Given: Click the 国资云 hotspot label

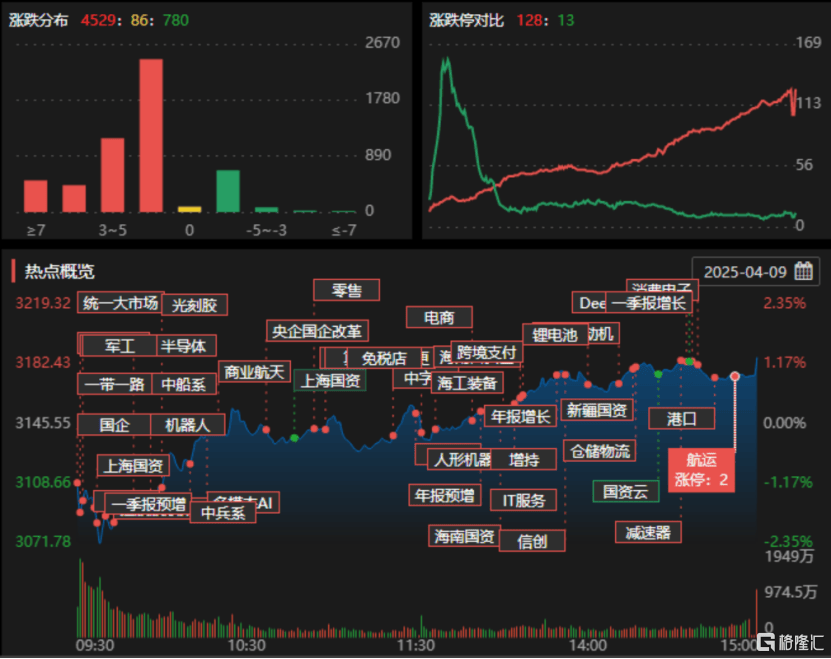Looking at the screenshot, I should (x=625, y=491).
